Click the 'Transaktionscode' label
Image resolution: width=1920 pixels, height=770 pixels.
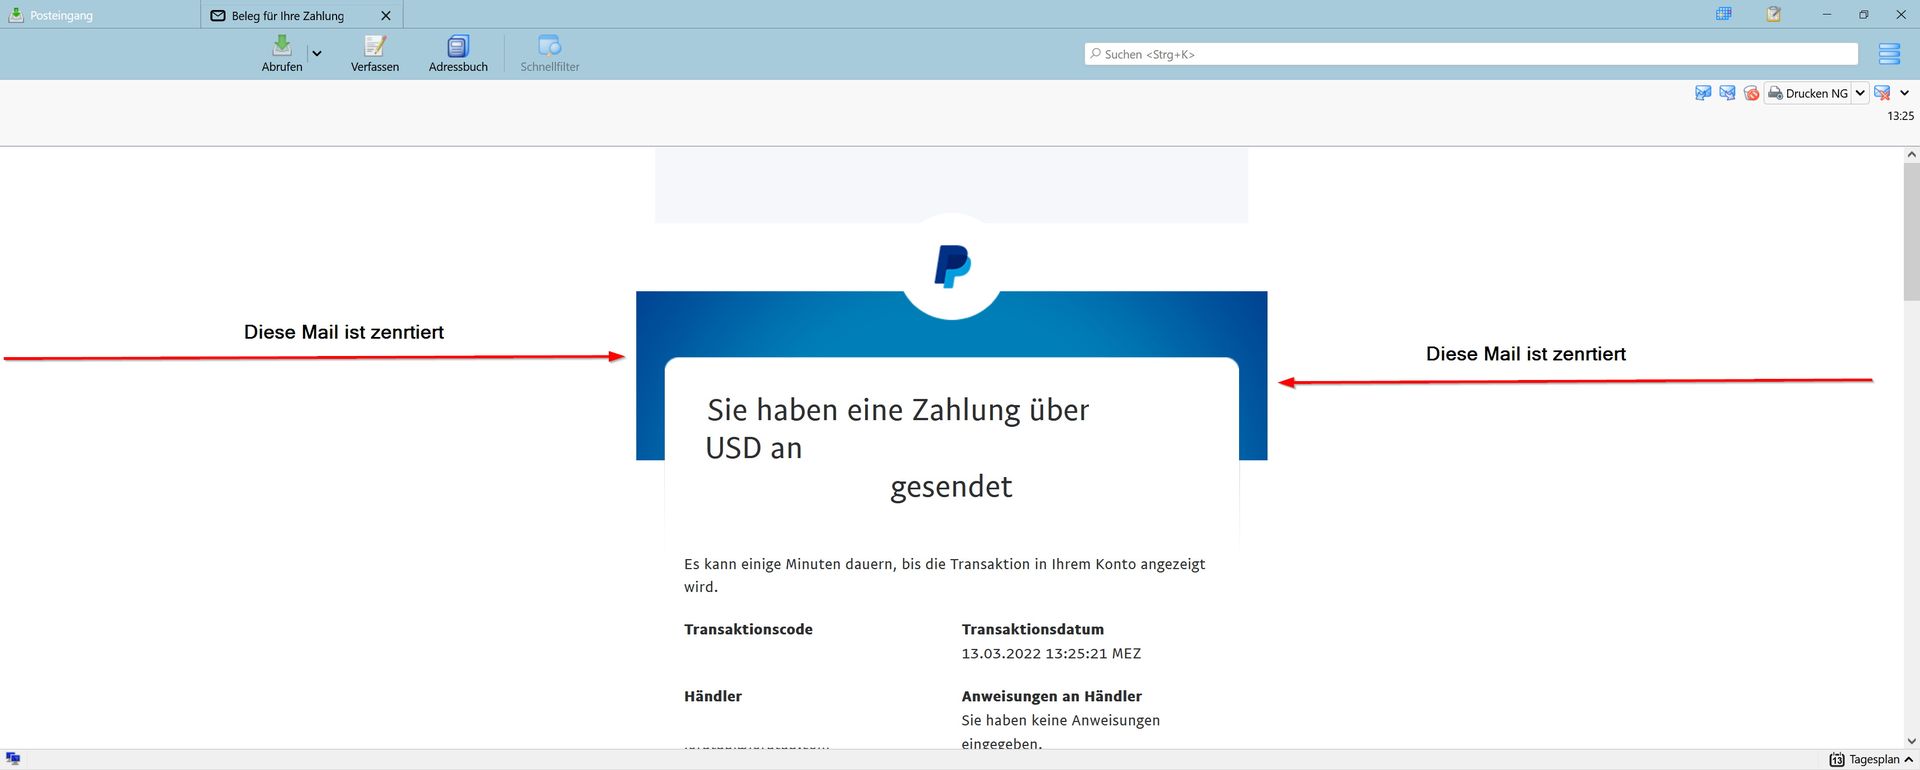click(748, 629)
